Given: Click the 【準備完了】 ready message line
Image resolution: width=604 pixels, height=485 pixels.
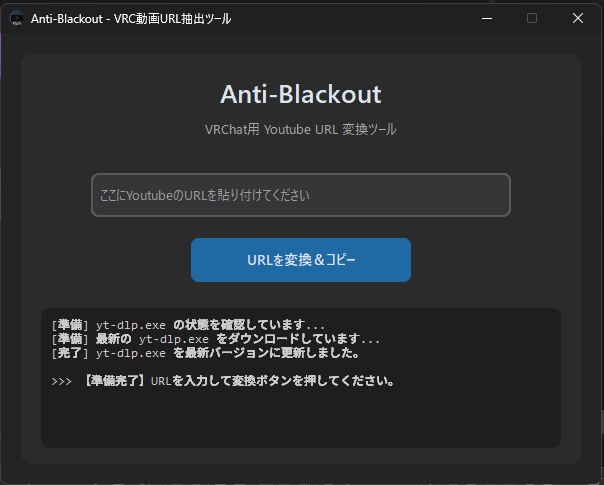Looking at the screenshot, I should tap(223, 381).
